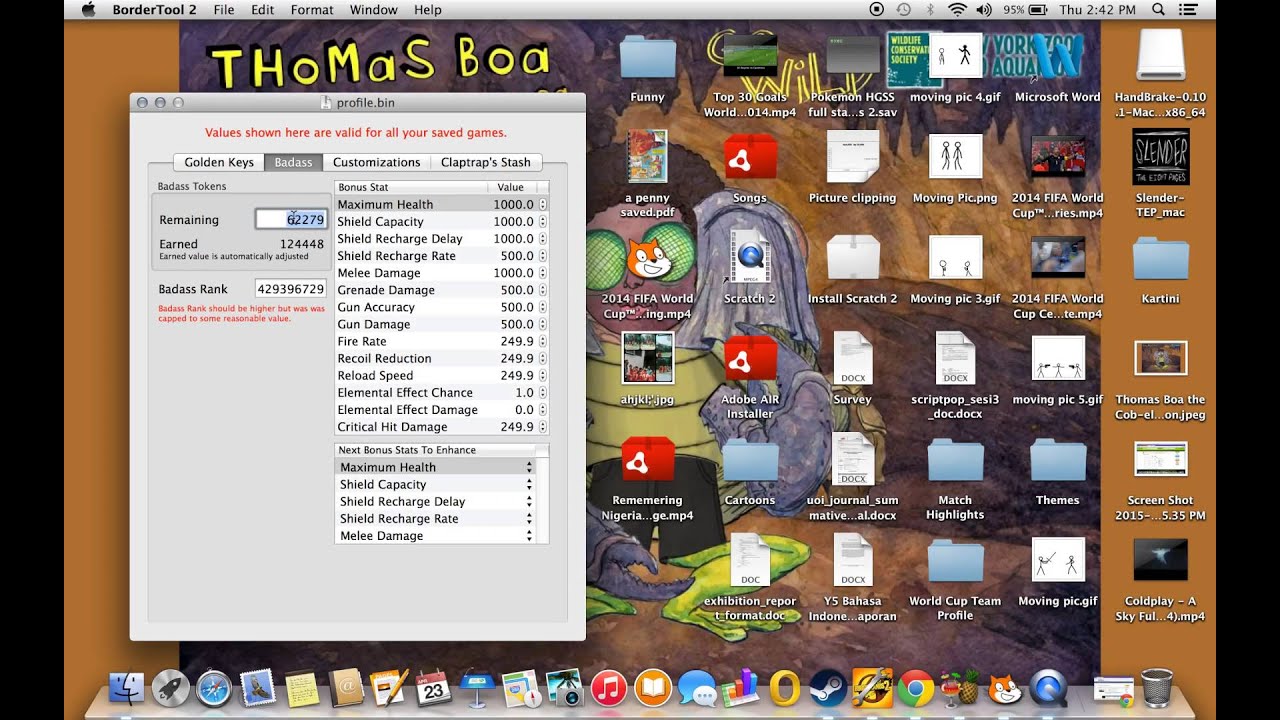The width and height of the screenshot is (1280, 720).
Task: Open Wi-Fi status menu
Action: coord(958,10)
